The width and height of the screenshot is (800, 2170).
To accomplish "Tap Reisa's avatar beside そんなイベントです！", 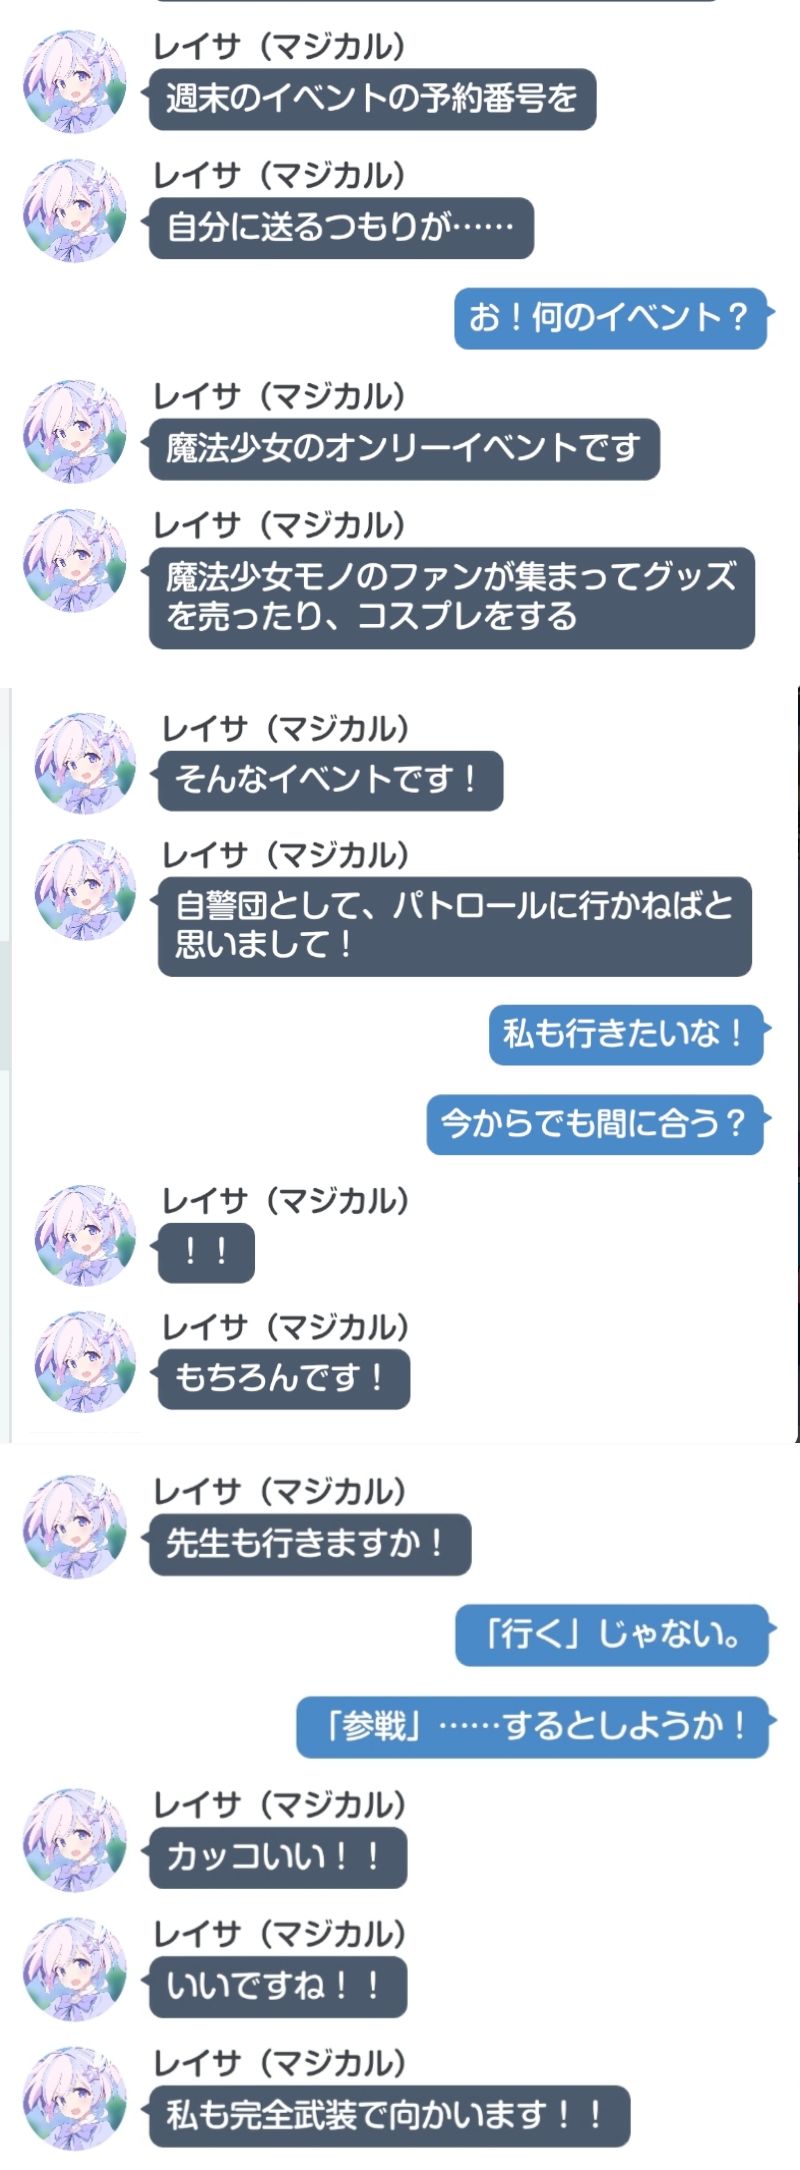I will point(85,763).
